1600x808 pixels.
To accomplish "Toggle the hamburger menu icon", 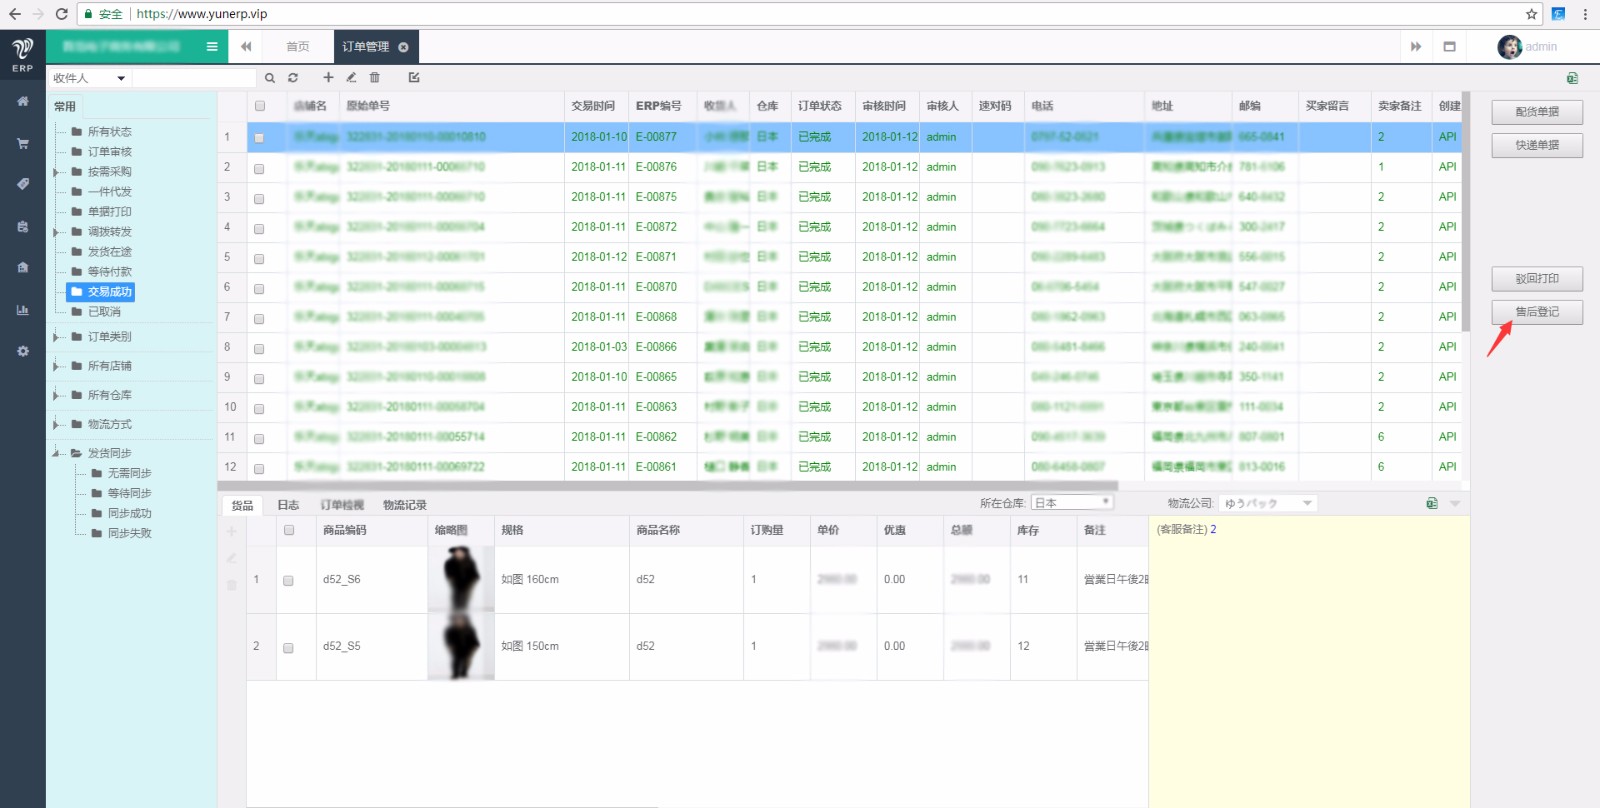I will 212,46.
